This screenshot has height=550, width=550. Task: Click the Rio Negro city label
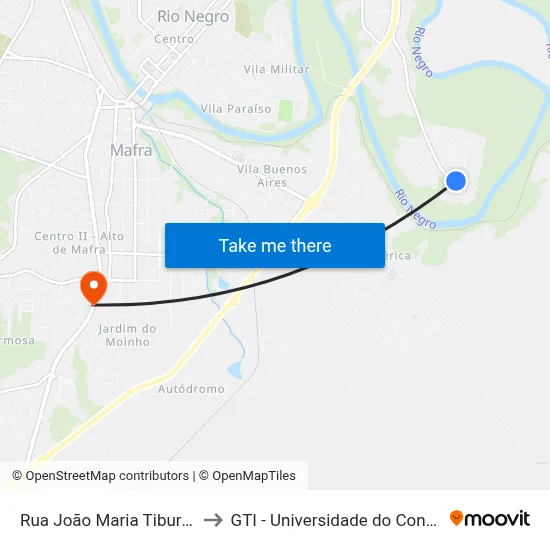point(193,16)
